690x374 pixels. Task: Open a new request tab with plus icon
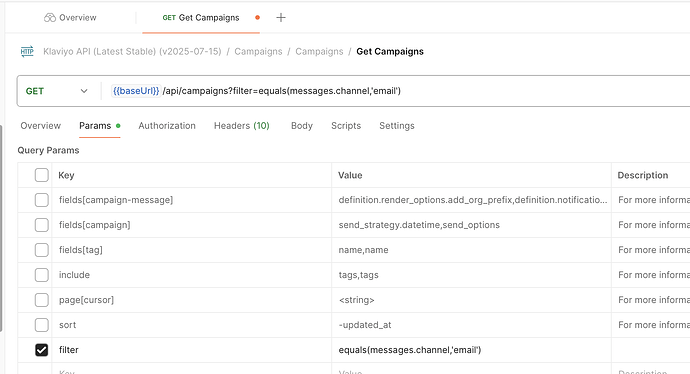pos(281,18)
